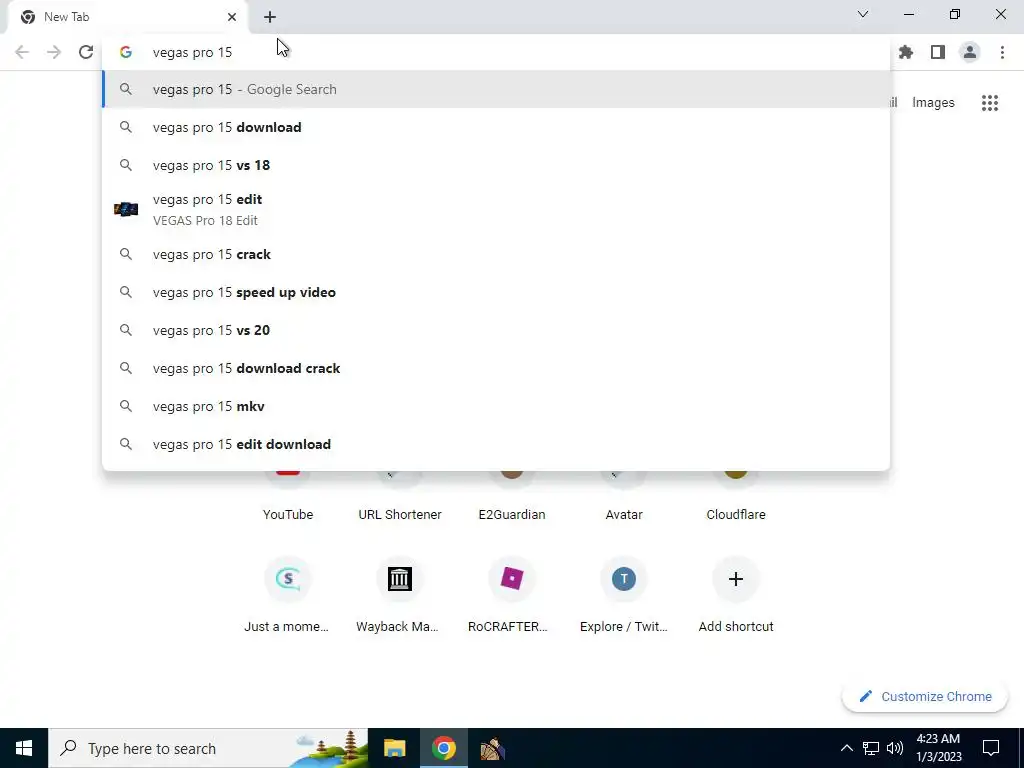Screen dimensions: 1024x768
Task: Pick the vegas pro 15 vs 20 suggestion
Action: [x=496, y=330]
